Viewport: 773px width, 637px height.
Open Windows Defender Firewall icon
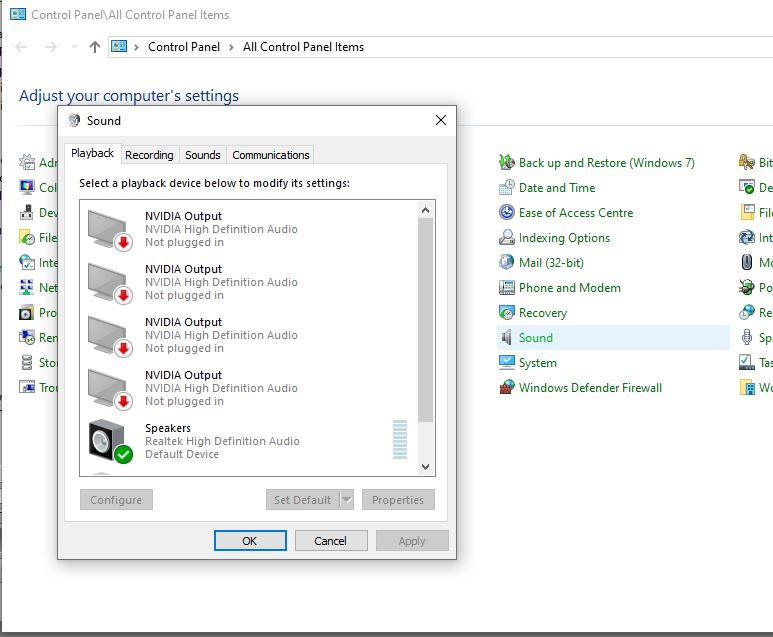pos(508,388)
